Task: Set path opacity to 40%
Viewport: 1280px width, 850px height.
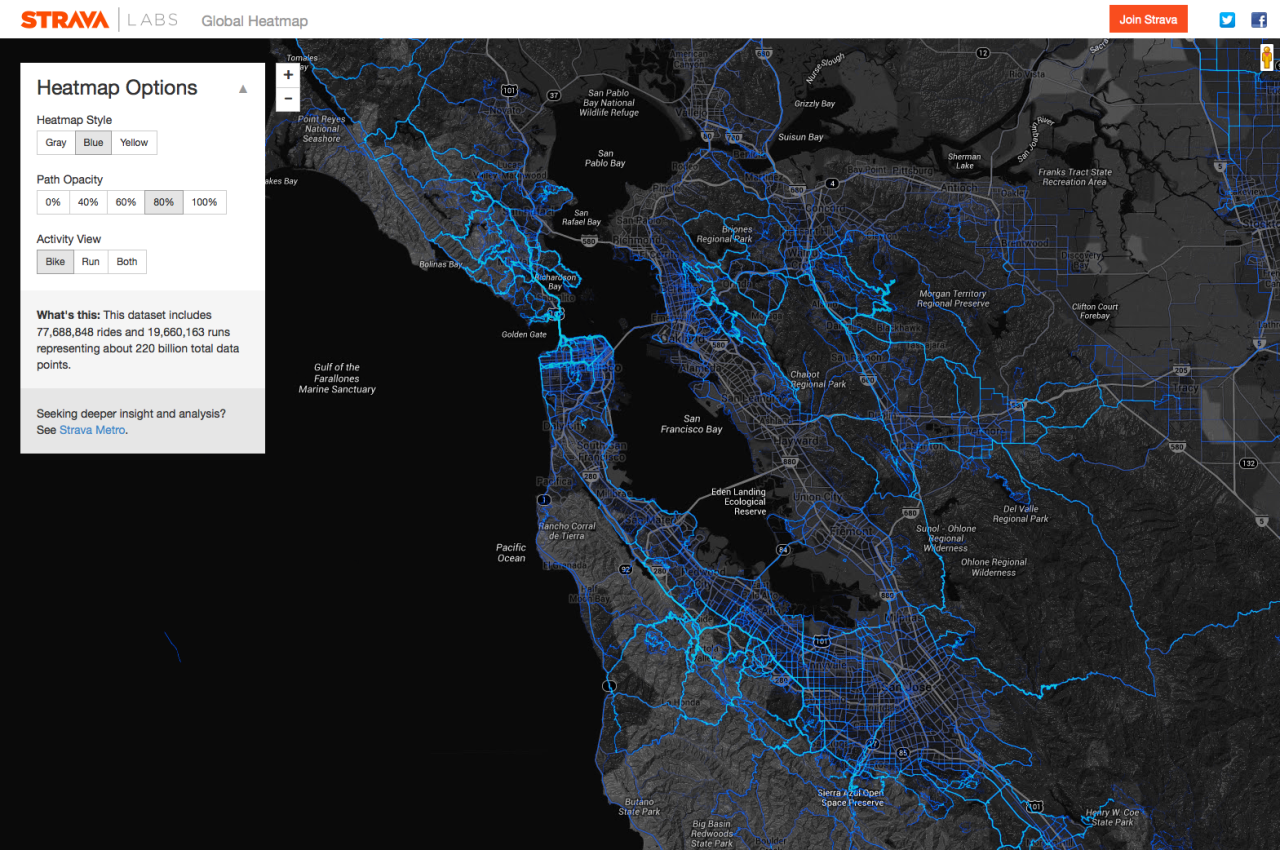Action: point(88,202)
